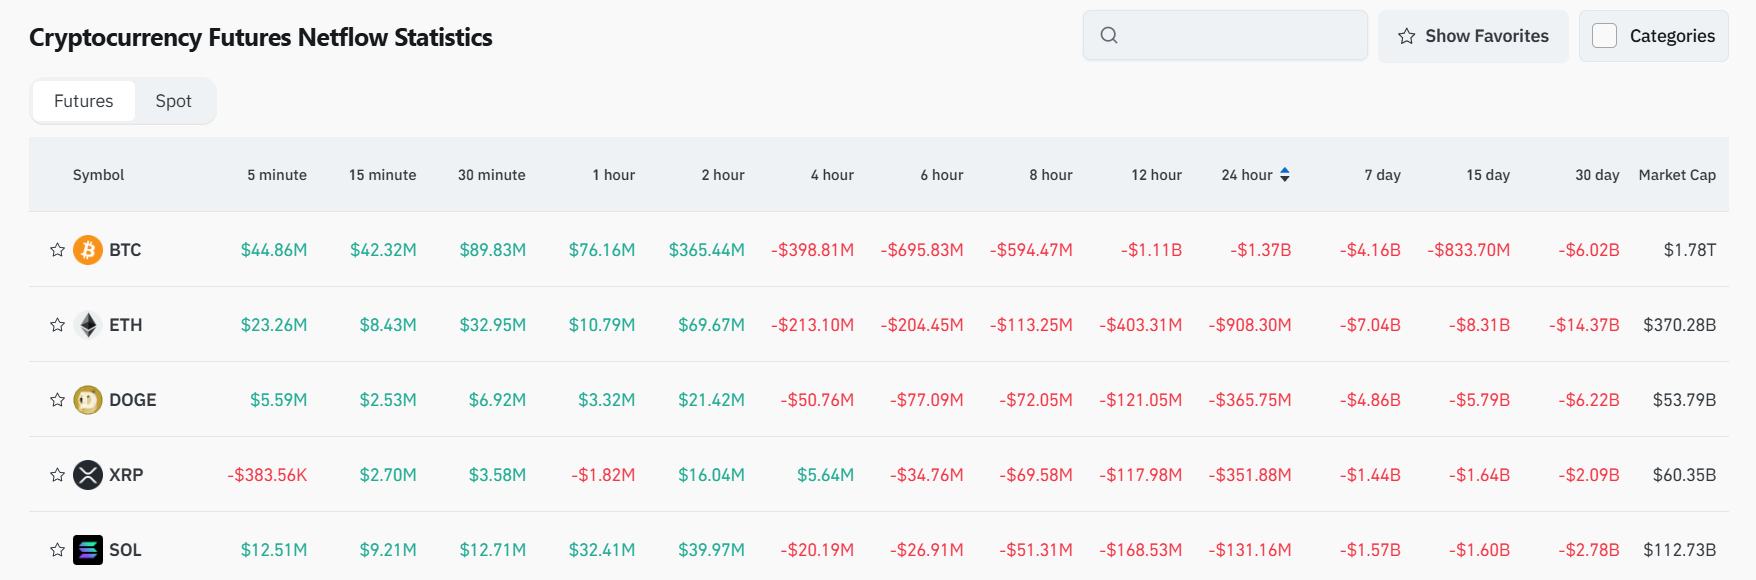Viewport: 1756px width, 580px height.
Task: Click SOL 30 day value -$2.78B
Action: (1589, 550)
